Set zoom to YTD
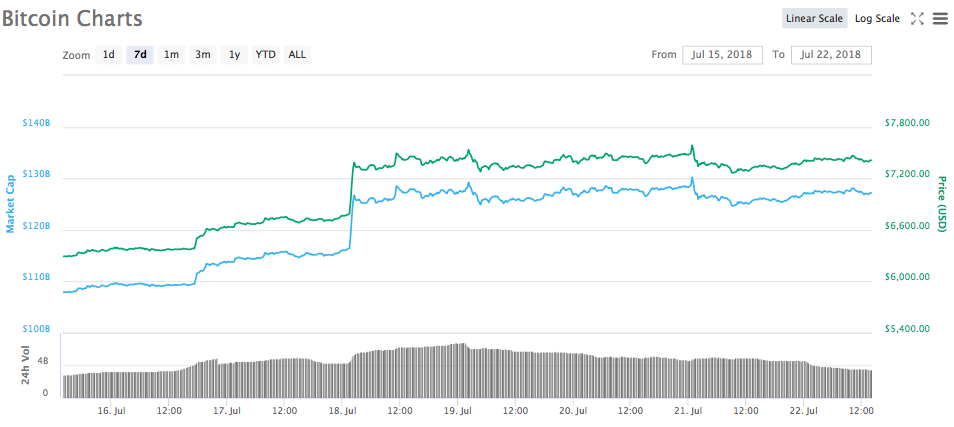This screenshot has width=954, height=427. click(265, 55)
